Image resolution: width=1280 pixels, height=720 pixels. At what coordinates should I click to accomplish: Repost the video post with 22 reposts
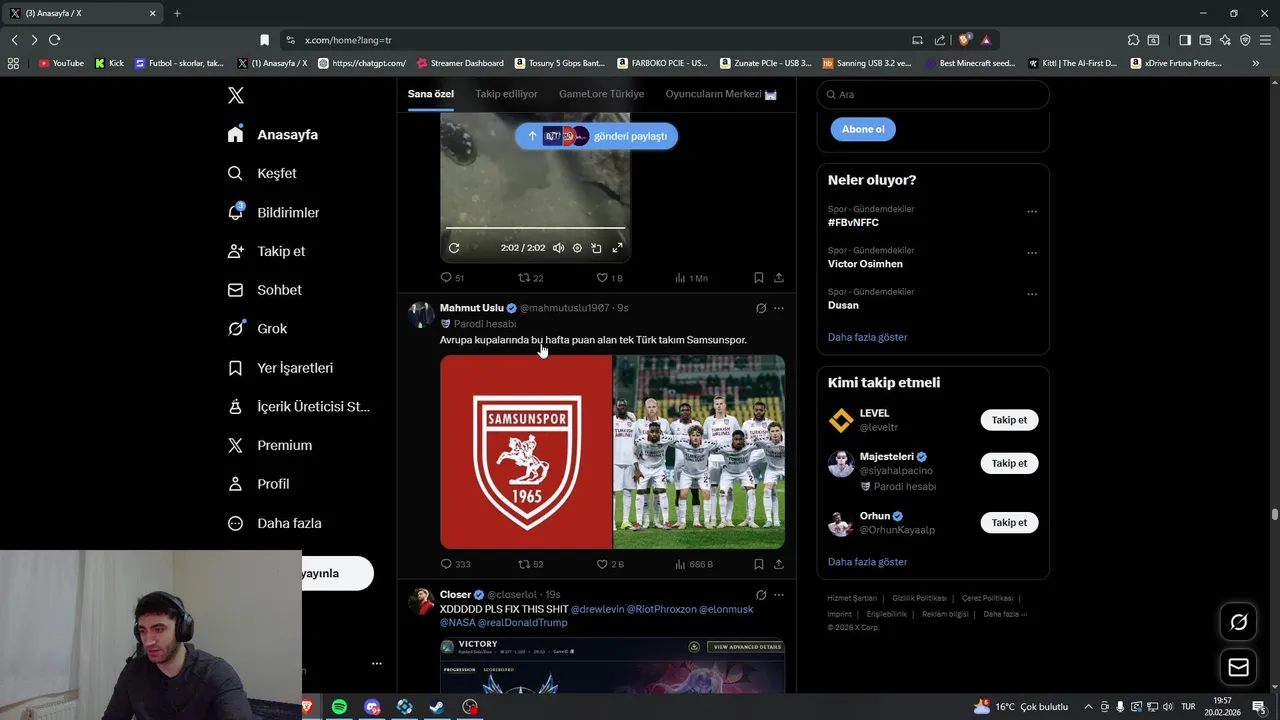(531, 278)
